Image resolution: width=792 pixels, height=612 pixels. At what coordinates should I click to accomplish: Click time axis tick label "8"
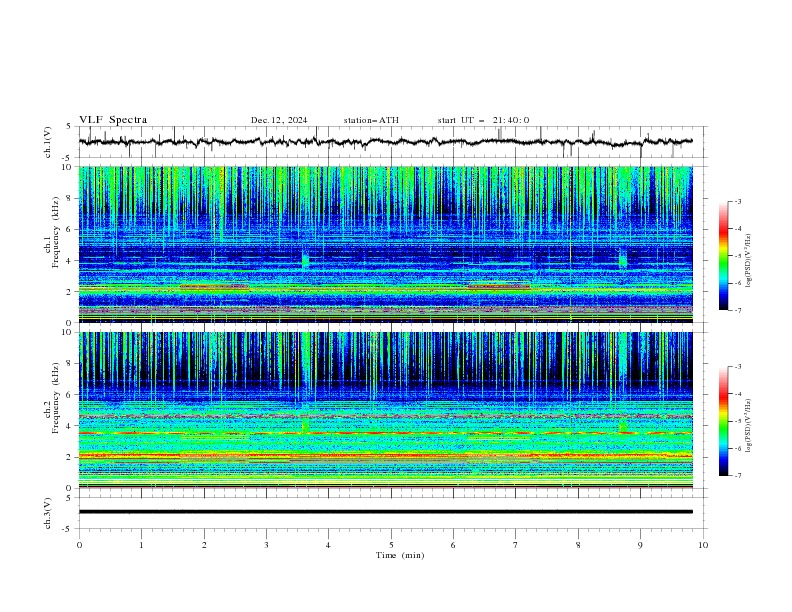578,545
